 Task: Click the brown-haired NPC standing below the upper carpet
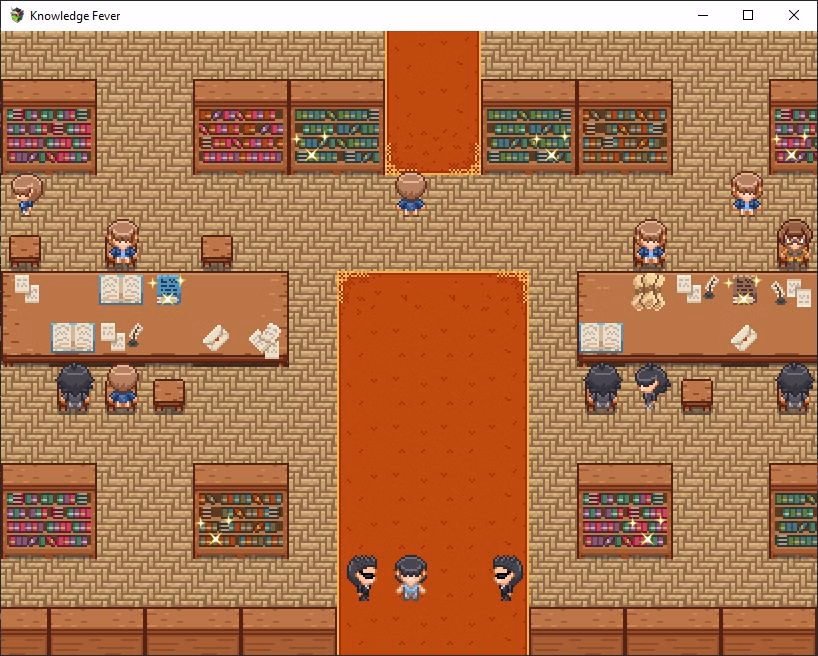[x=411, y=194]
